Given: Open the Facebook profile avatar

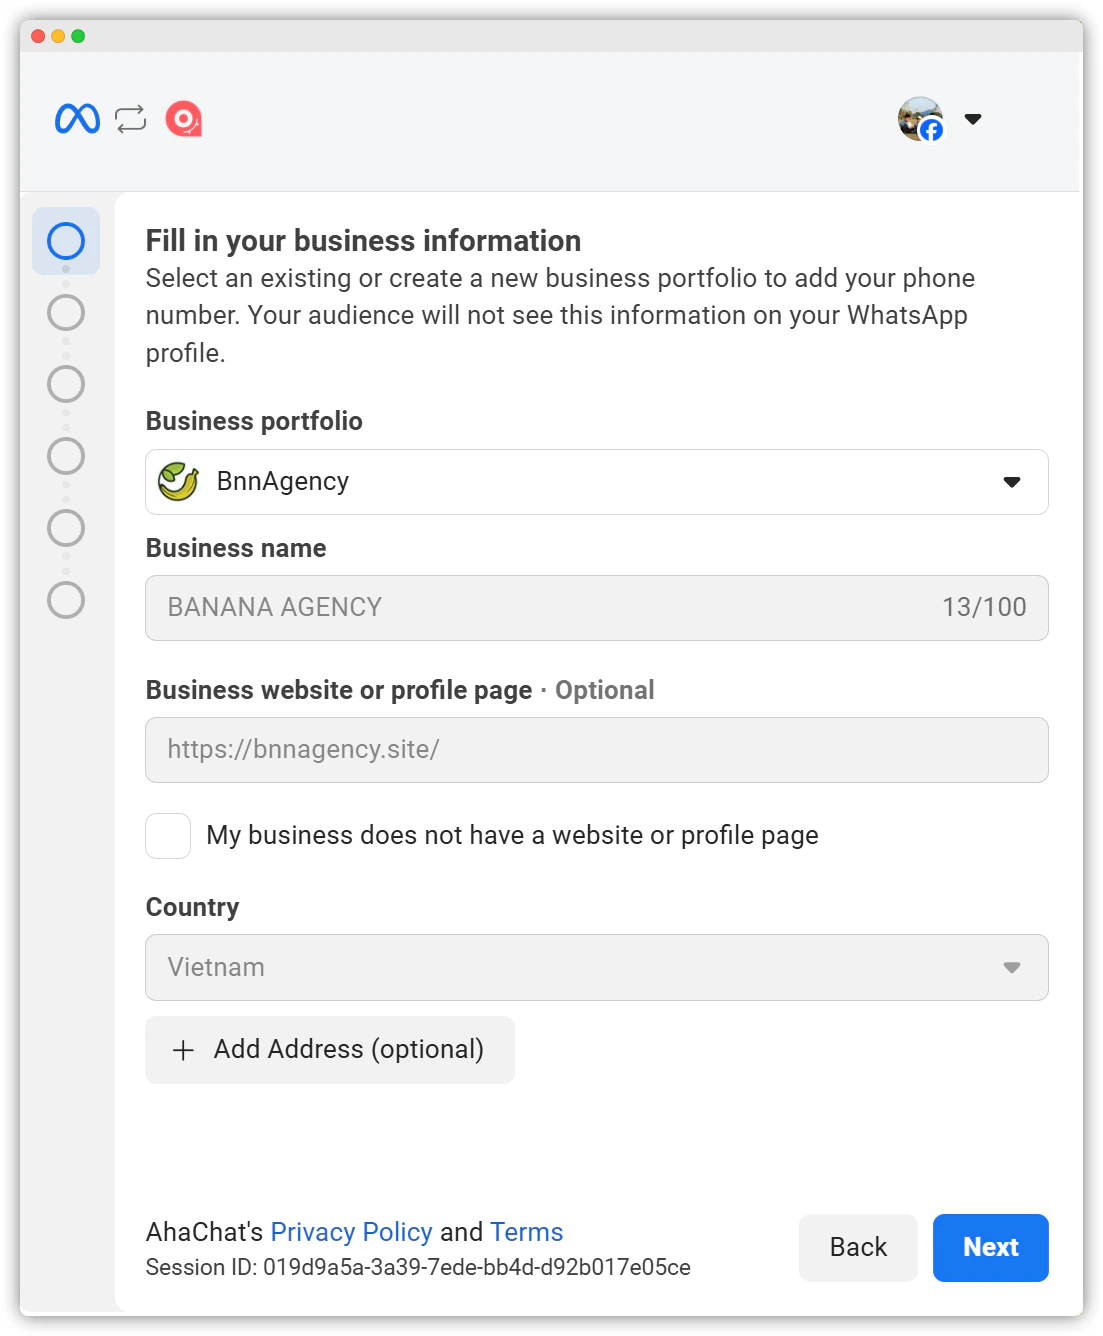Looking at the screenshot, I should [x=921, y=119].
